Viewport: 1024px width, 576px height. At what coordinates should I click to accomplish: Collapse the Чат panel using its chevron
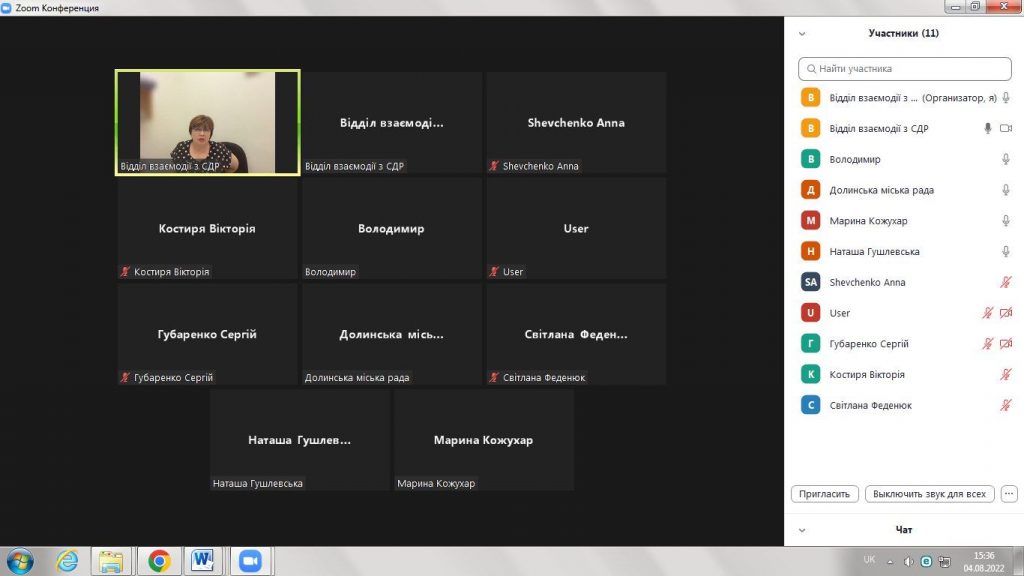click(801, 530)
